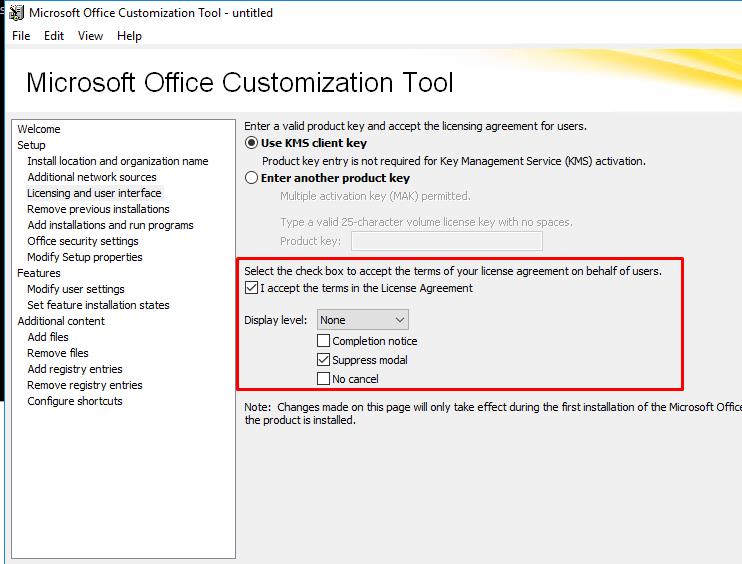Enable the Completion notice checkbox
742x564 pixels.
323,341
